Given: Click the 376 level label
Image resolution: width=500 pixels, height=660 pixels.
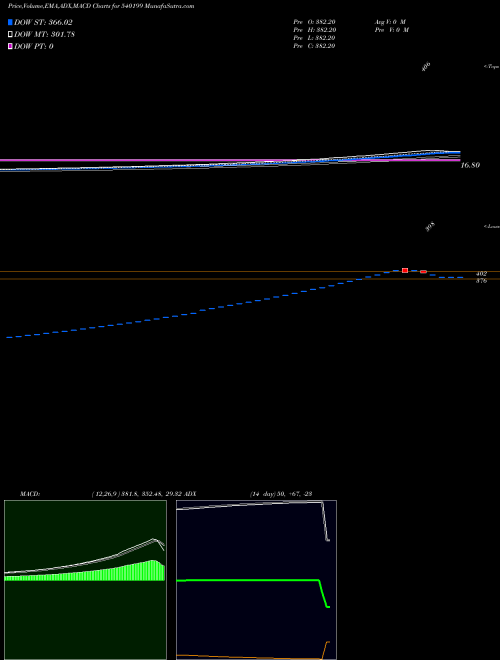Looking at the screenshot, I should 481,281.
